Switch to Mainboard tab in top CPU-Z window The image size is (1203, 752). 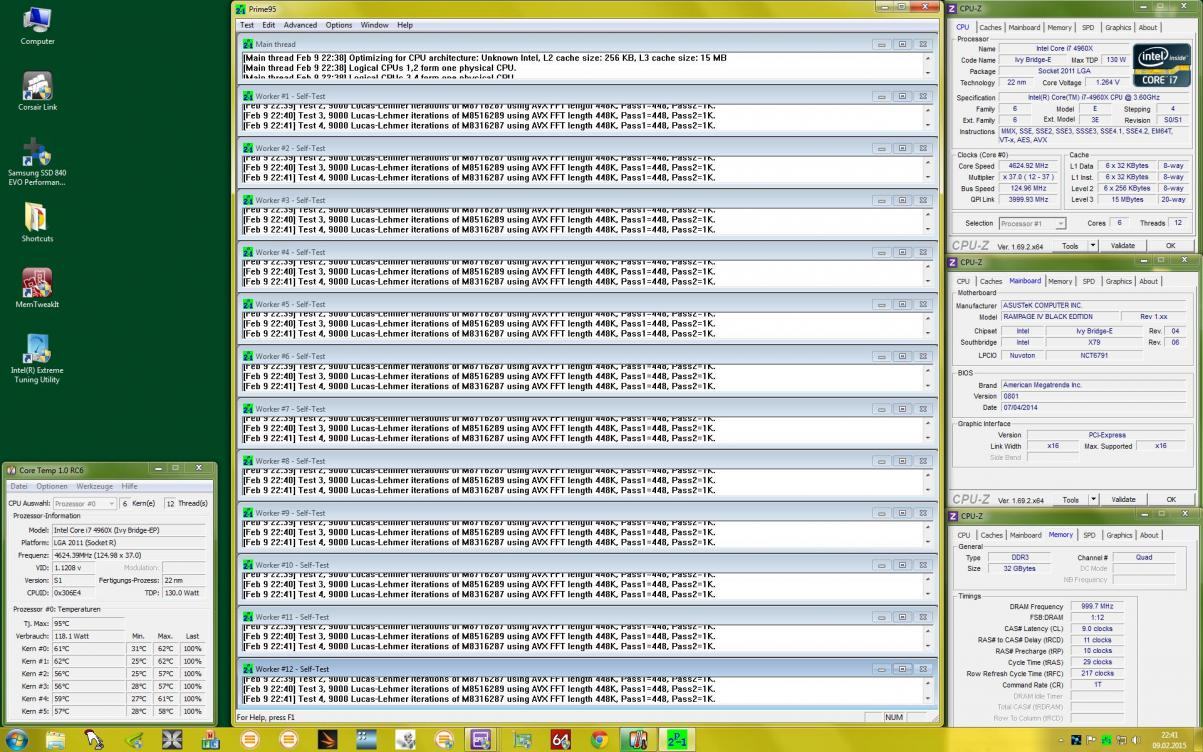tap(1024, 28)
